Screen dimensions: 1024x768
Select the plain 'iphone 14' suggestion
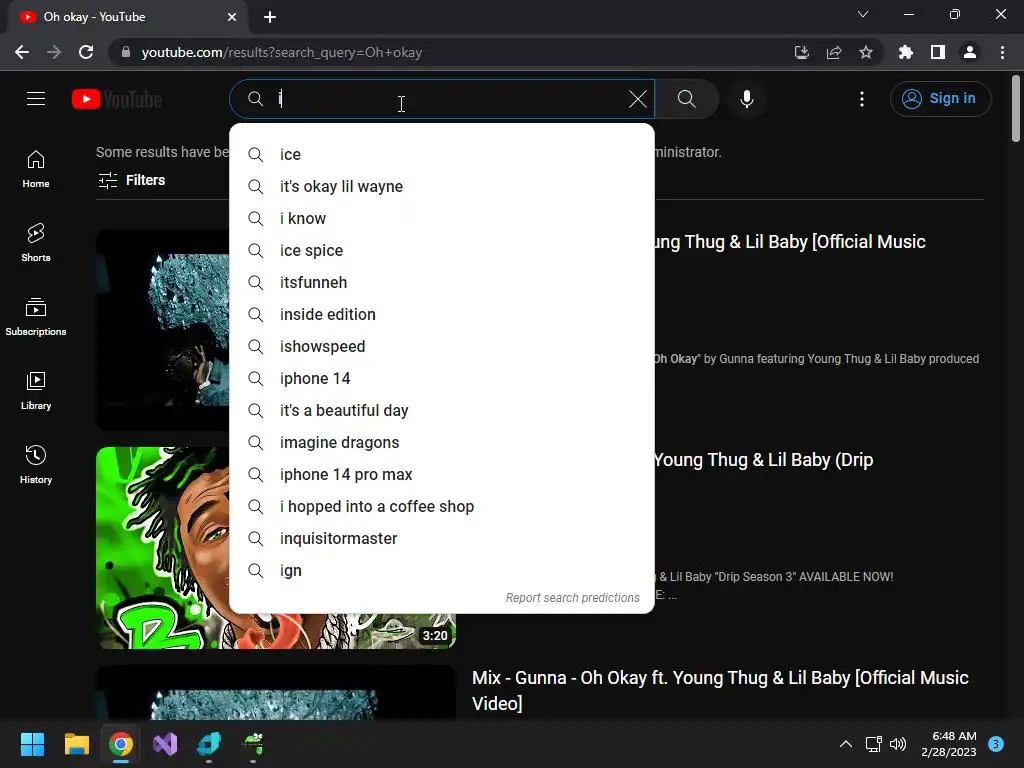442,379
